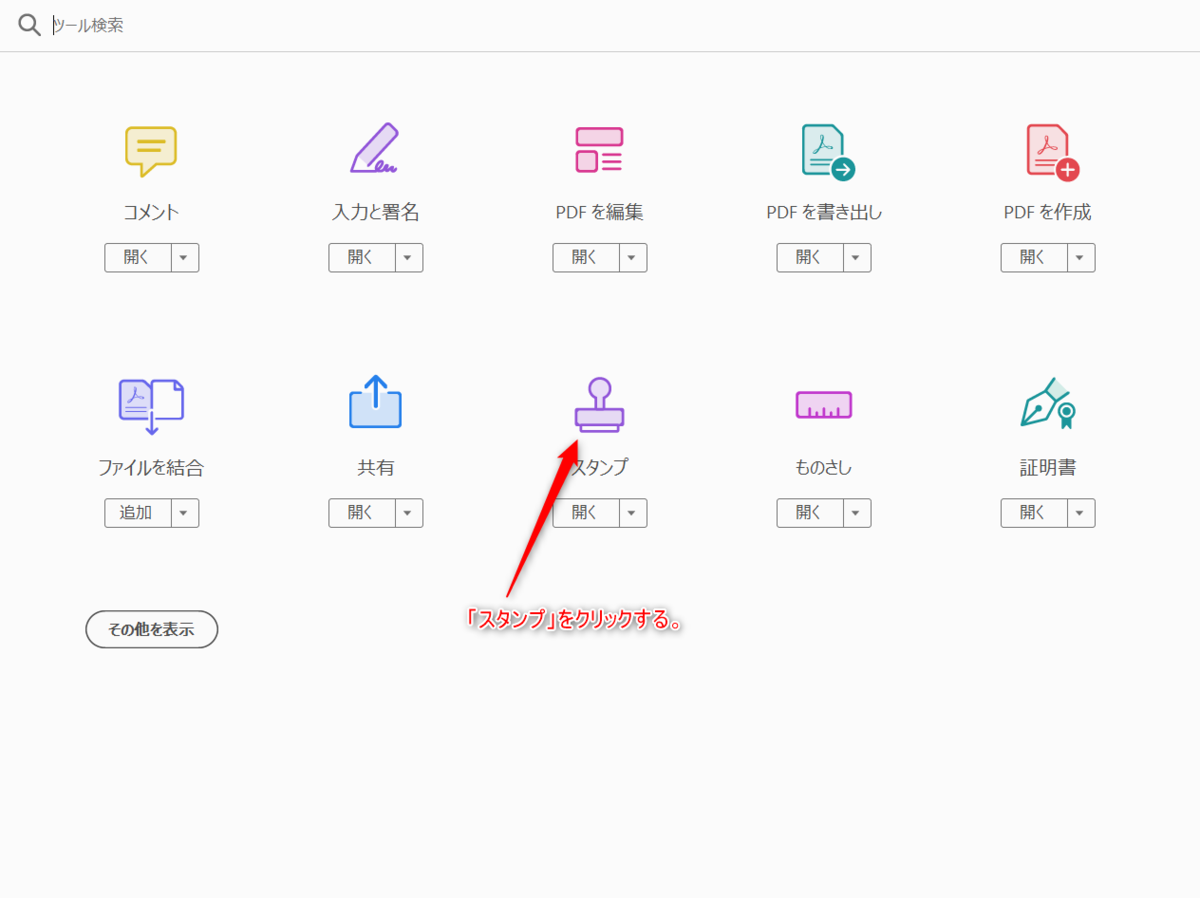The image size is (1200, 898).
Task: Expand dropdown arrow next to コメント 開く
Action: pos(185,257)
